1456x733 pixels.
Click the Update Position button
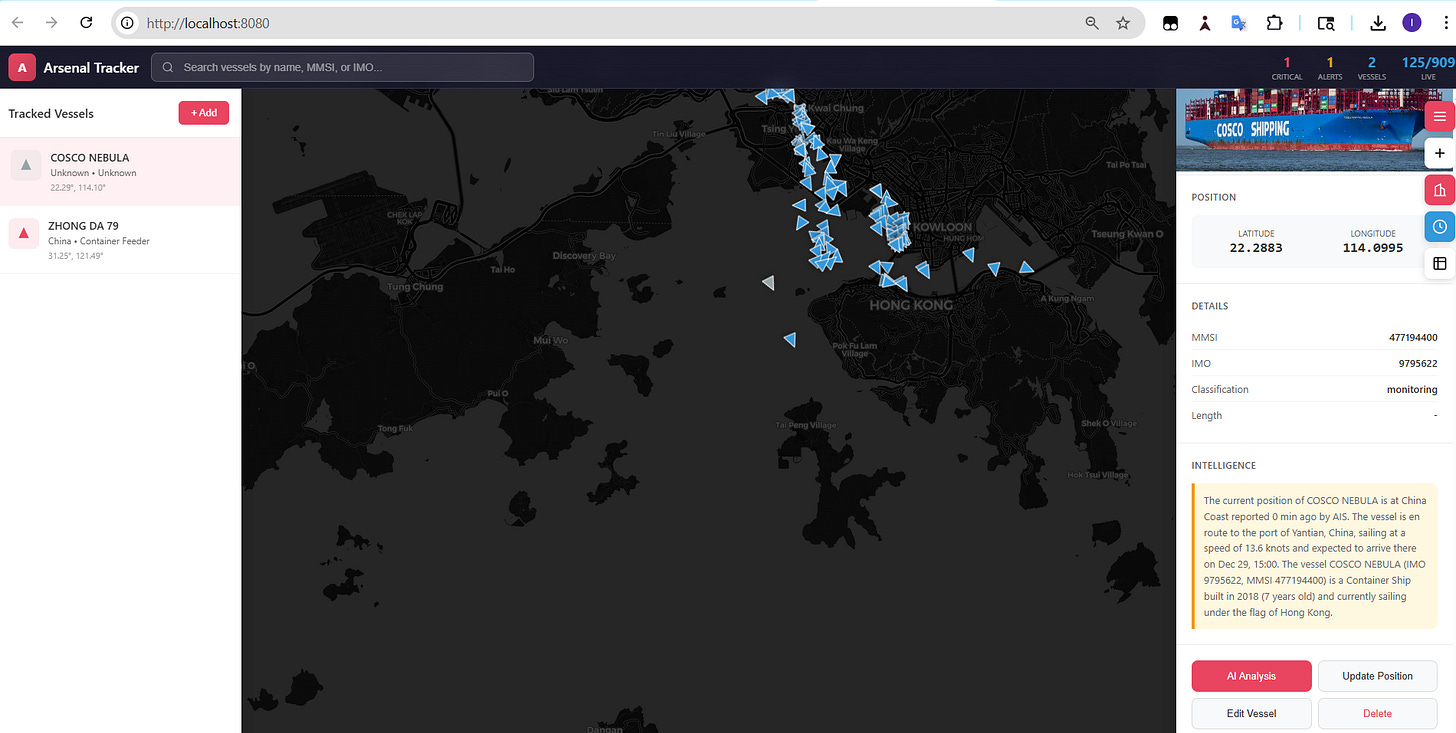pyautogui.click(x=1377, y=676)
